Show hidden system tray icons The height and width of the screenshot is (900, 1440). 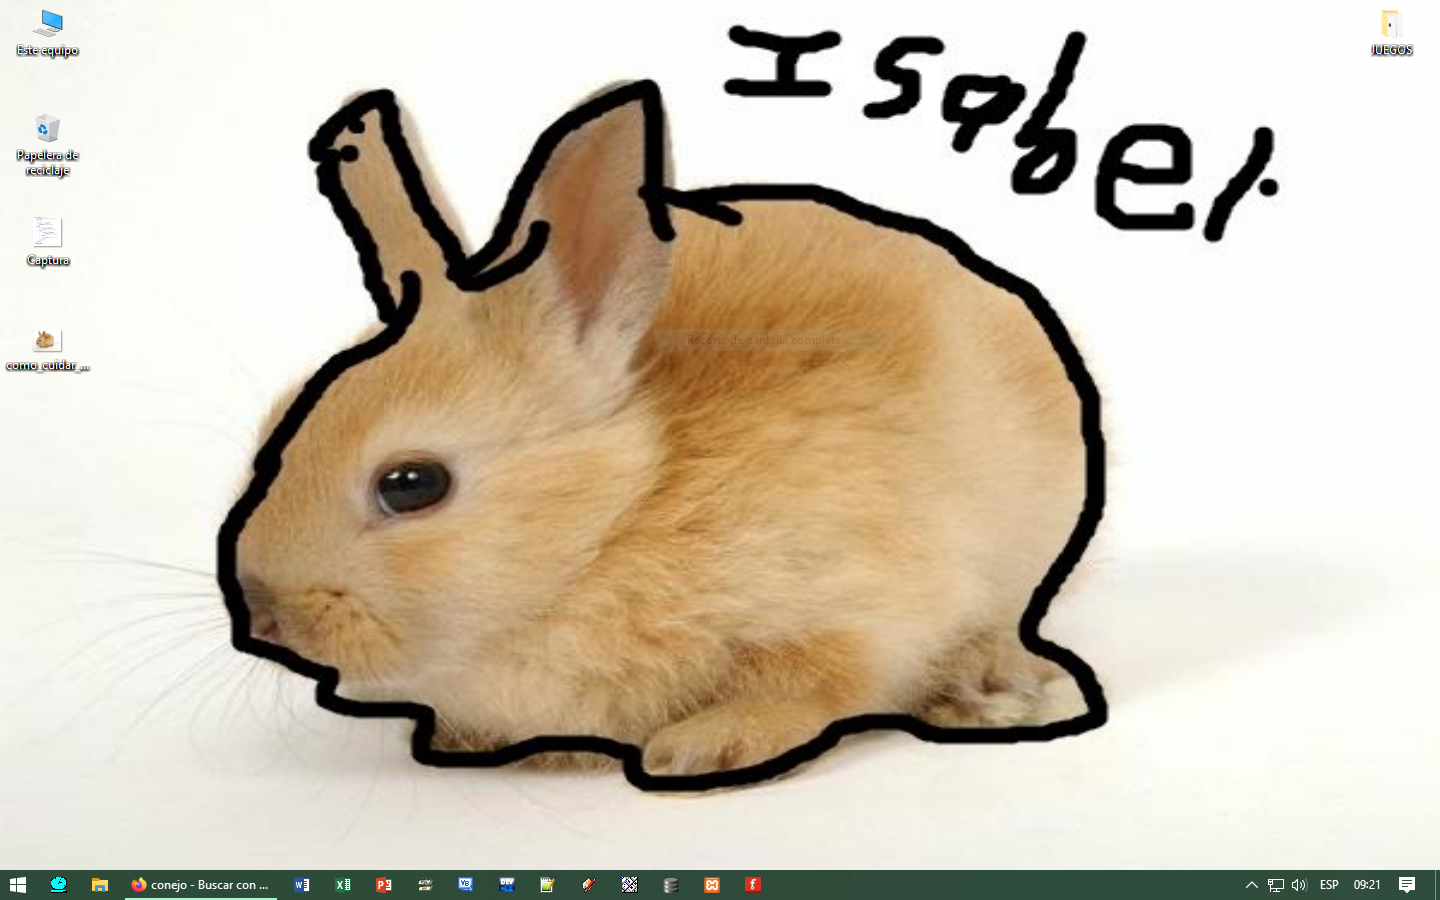1251,885
